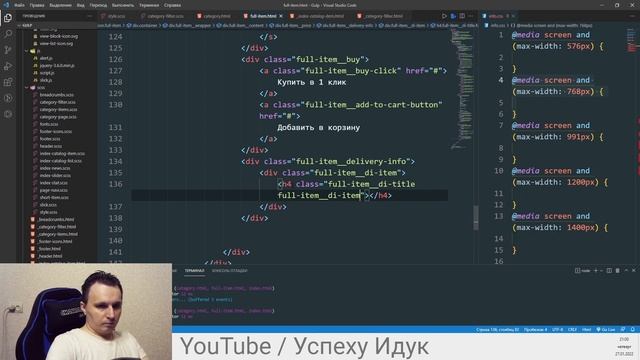This screenshot has width=640, height=360.
Task: Open the Run and Debug view
Action: click(x=8, y=66)
